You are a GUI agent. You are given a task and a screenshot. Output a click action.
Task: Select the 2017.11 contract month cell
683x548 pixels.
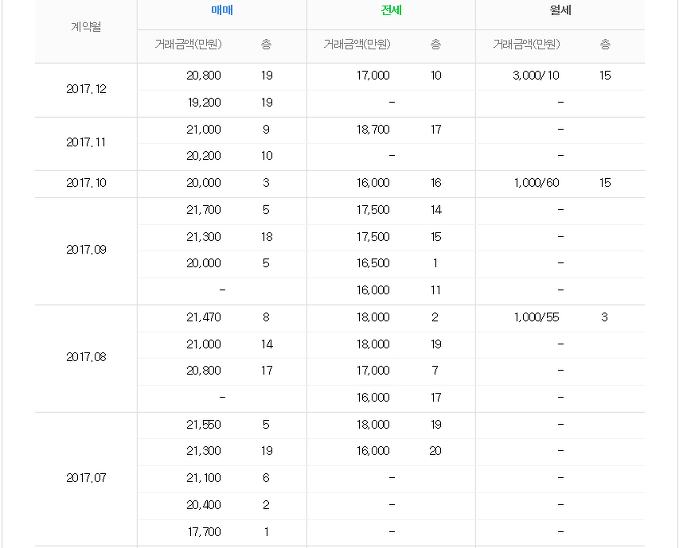click(x=86, y=142)
